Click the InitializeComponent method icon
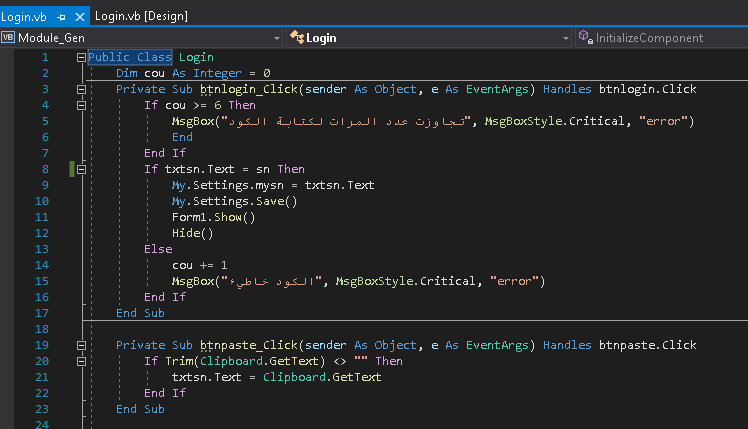The image size is (748, 429). (585, 37)
